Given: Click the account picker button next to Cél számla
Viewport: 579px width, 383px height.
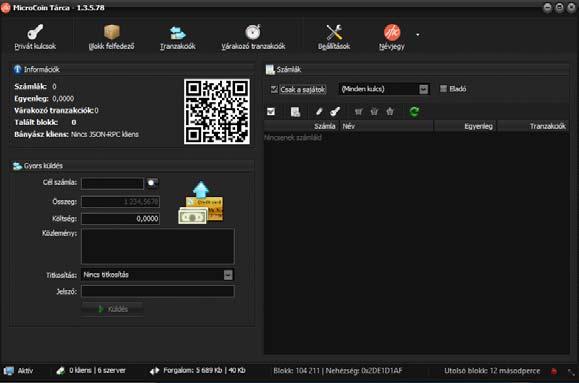Looking at the screenshot, I should tap(152, 183).
